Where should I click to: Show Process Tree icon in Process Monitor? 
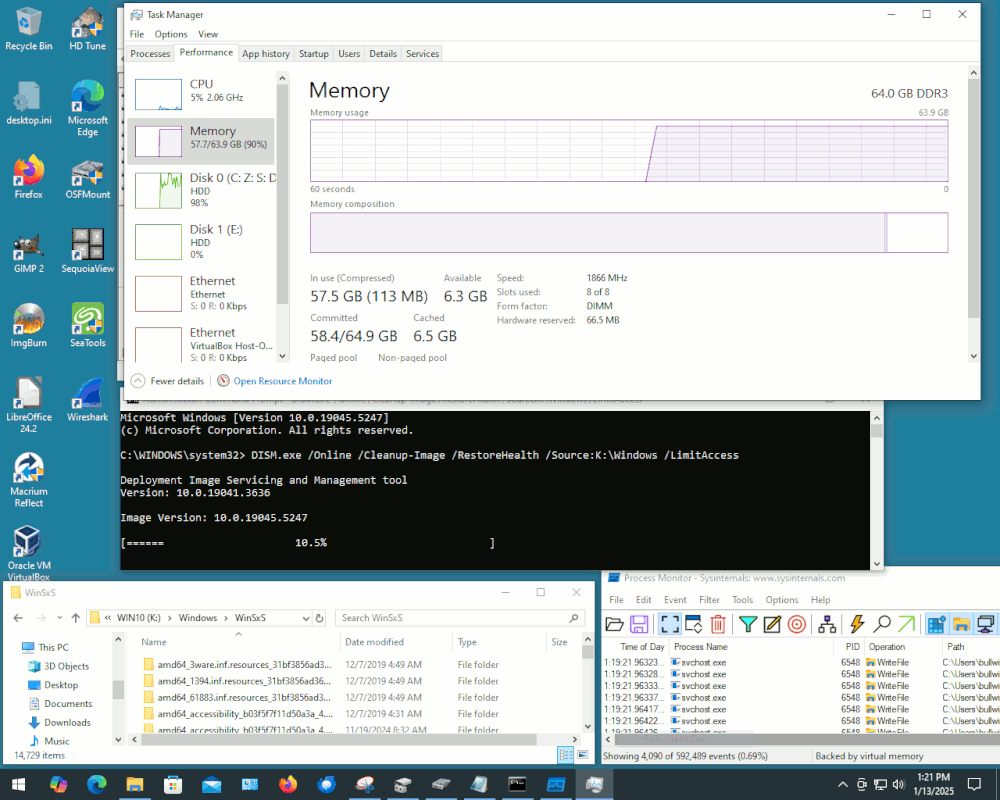(x=827, y=624)
